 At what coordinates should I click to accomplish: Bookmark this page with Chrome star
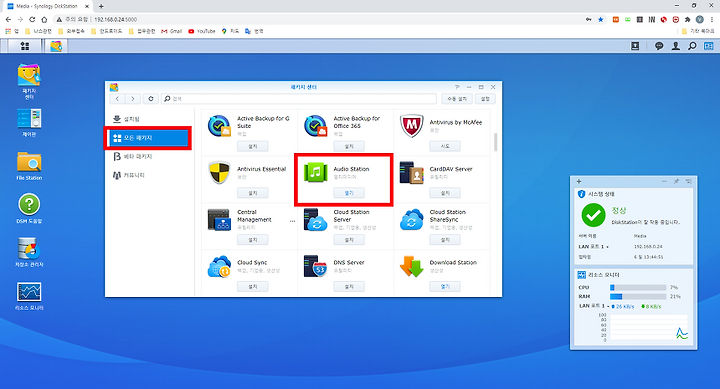click(x=601, y=19)
